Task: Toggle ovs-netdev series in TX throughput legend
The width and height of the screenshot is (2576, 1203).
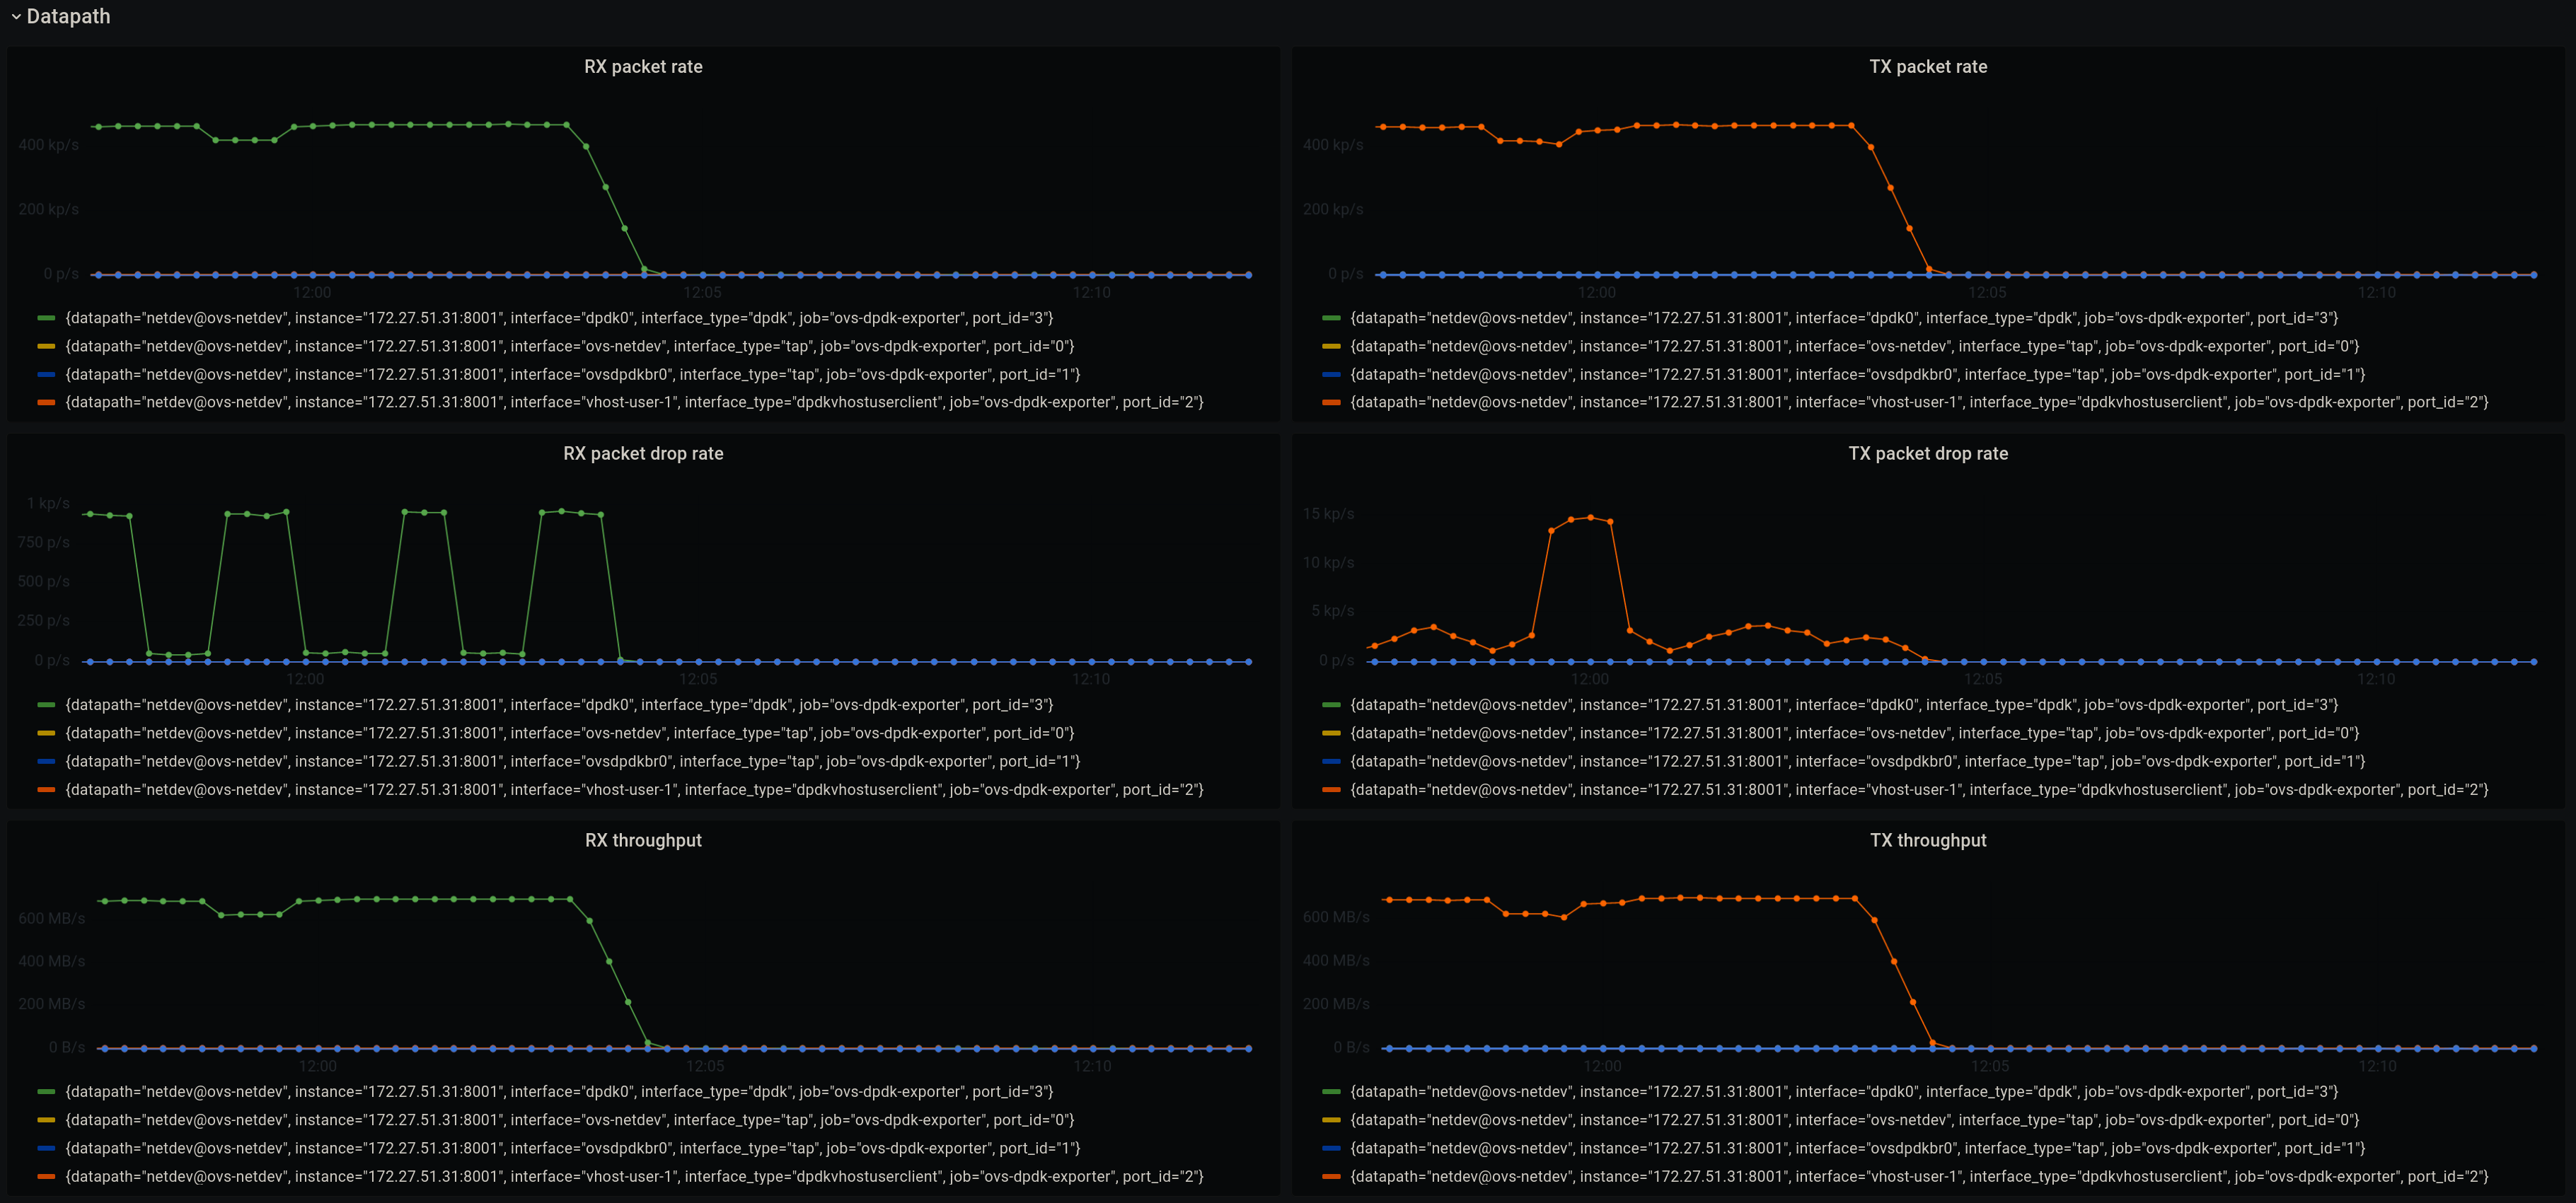Action: [x=1854, y=1120]
